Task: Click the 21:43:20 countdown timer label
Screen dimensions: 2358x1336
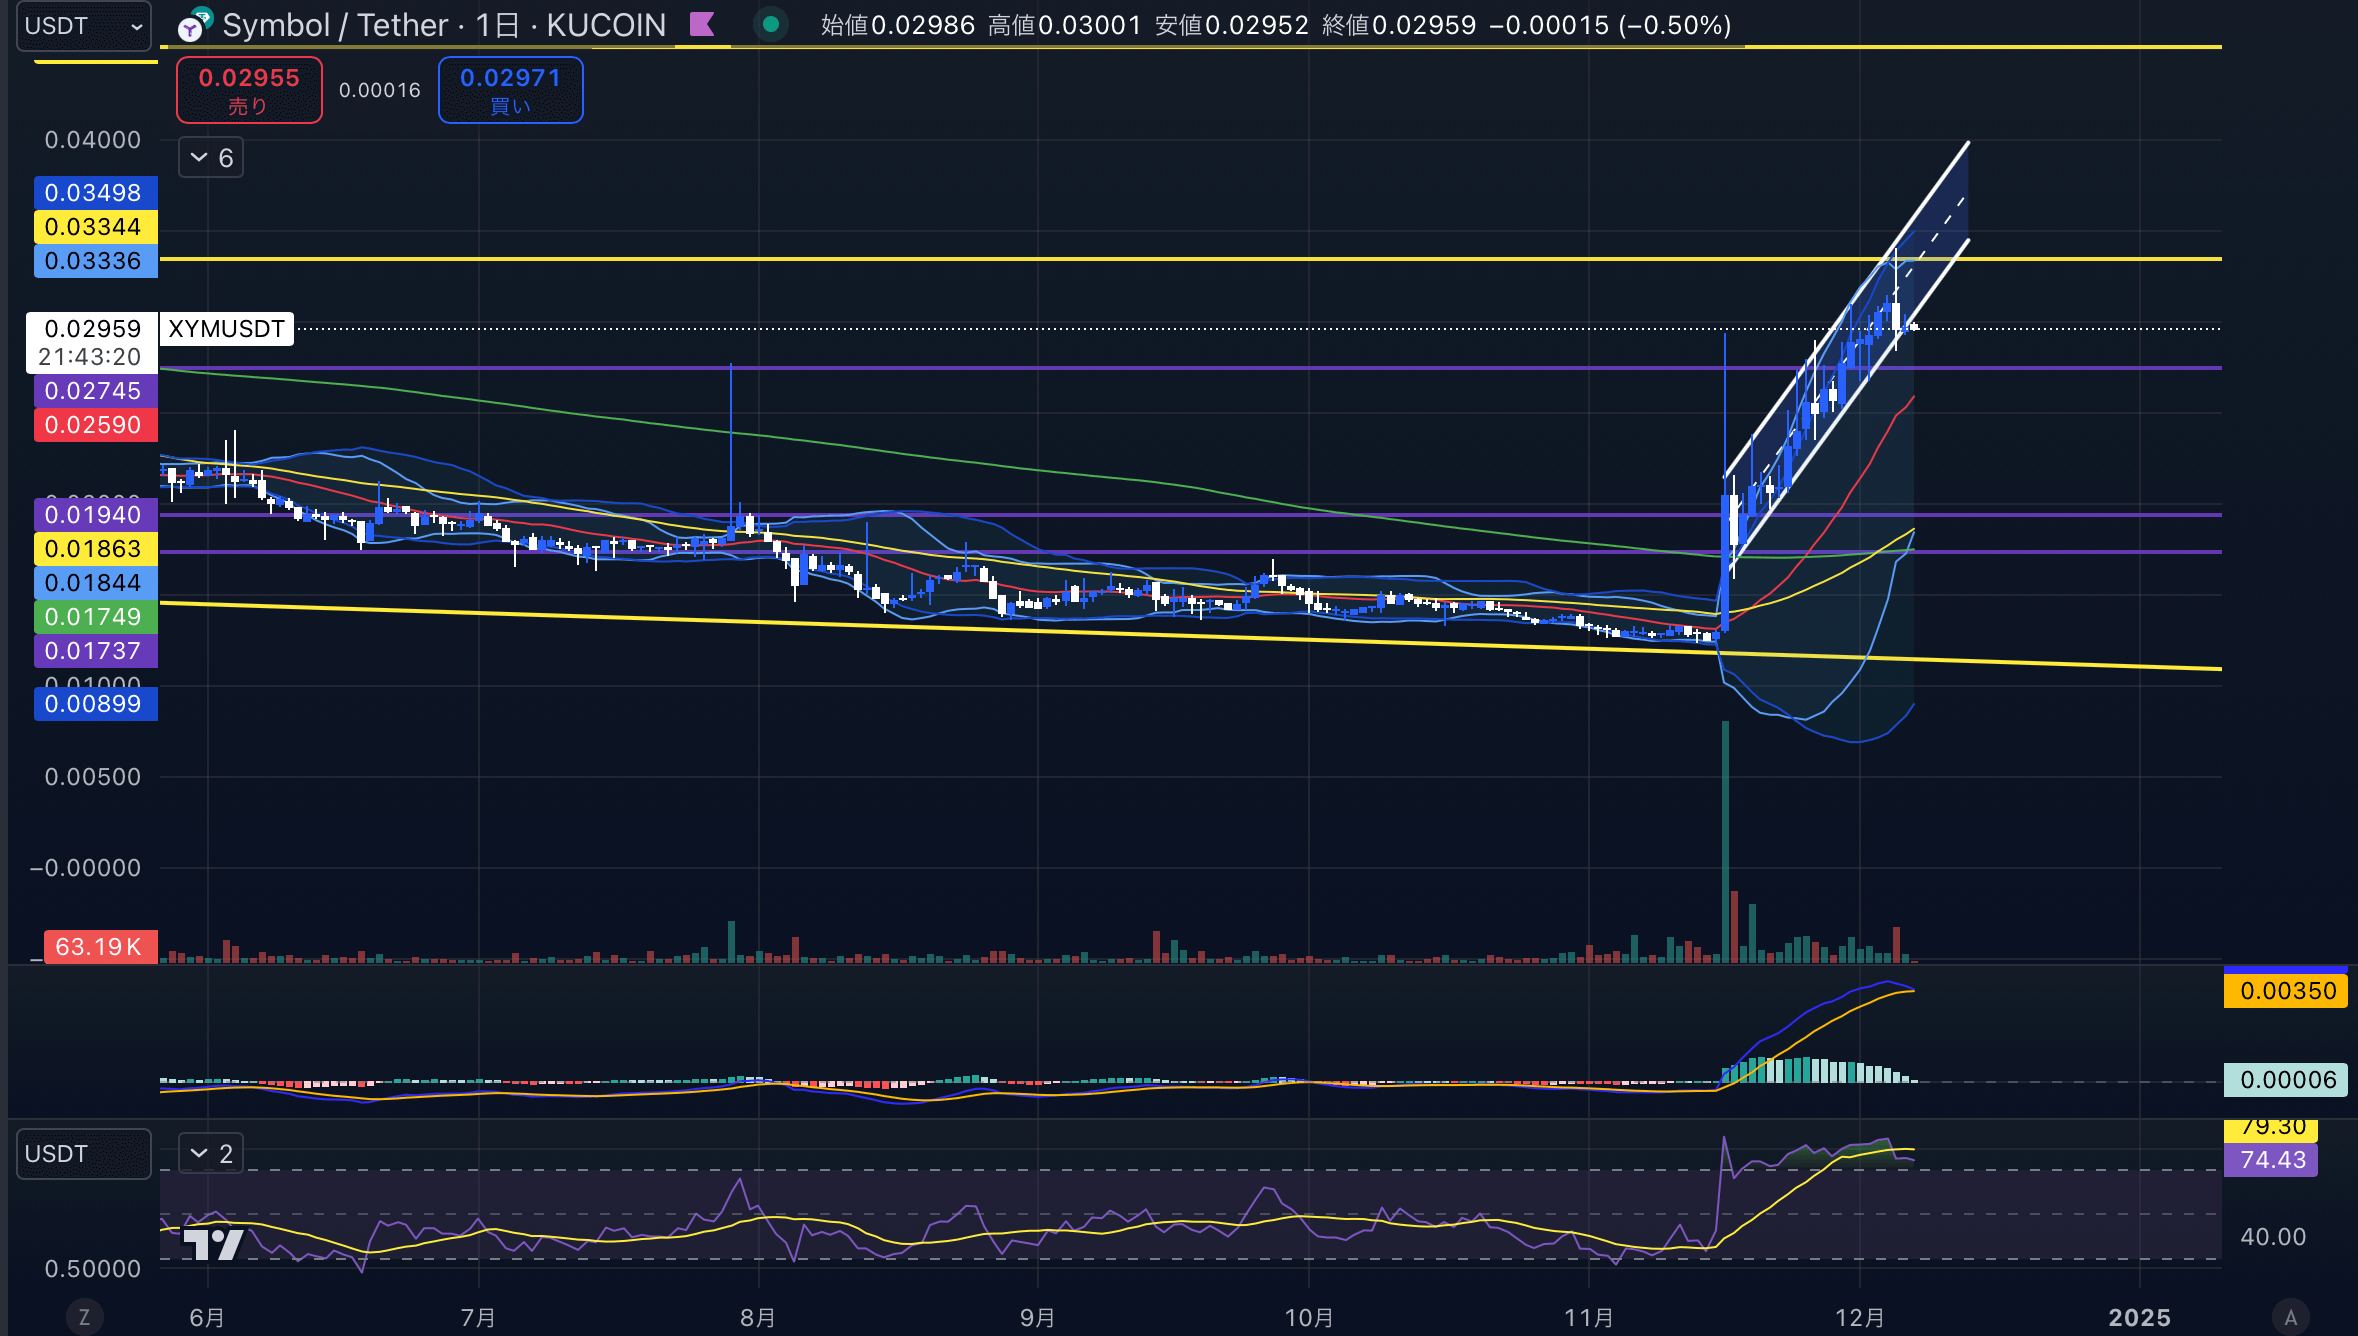Action: click(x=90, y=357)
